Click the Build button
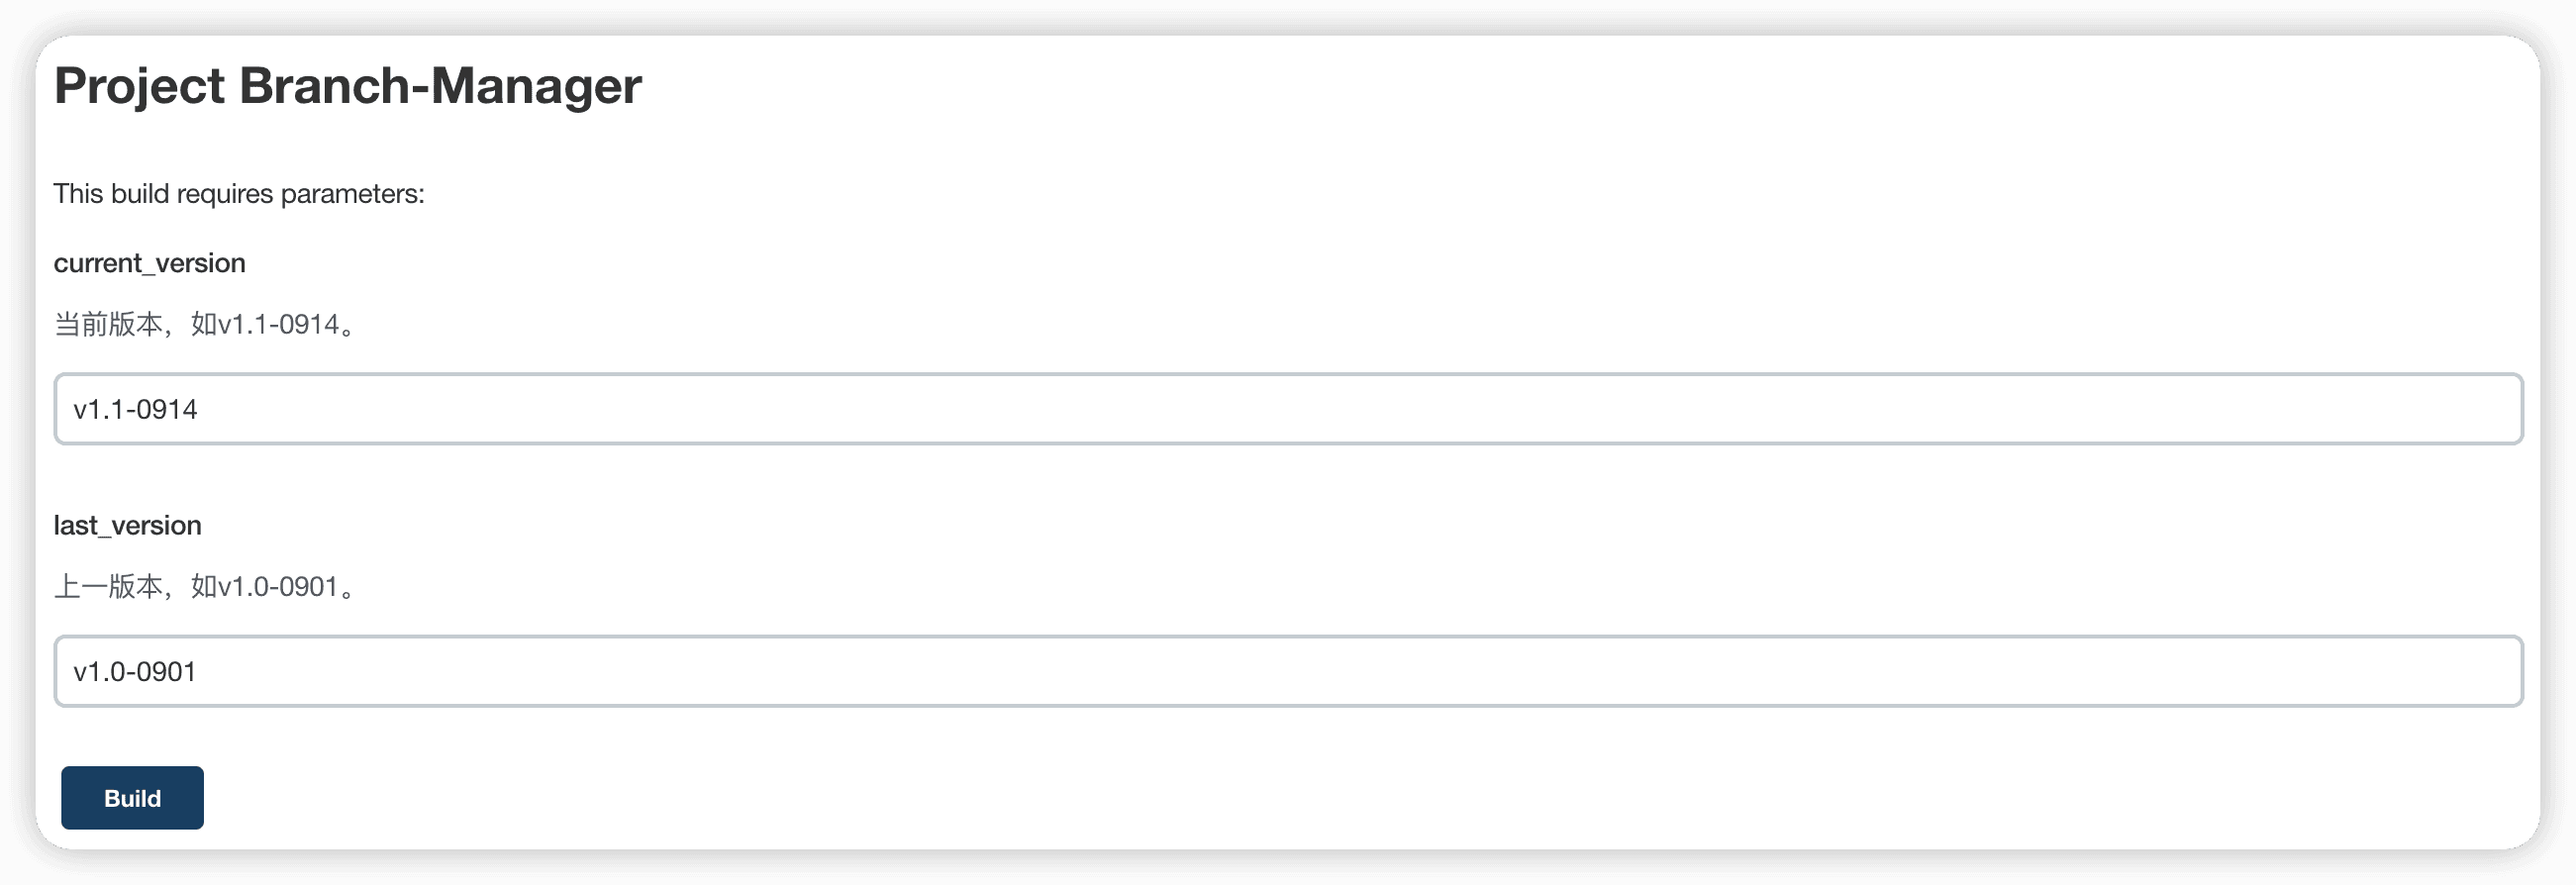The height and width of the screenshot is (885, 2576). (x=132, y=797)
